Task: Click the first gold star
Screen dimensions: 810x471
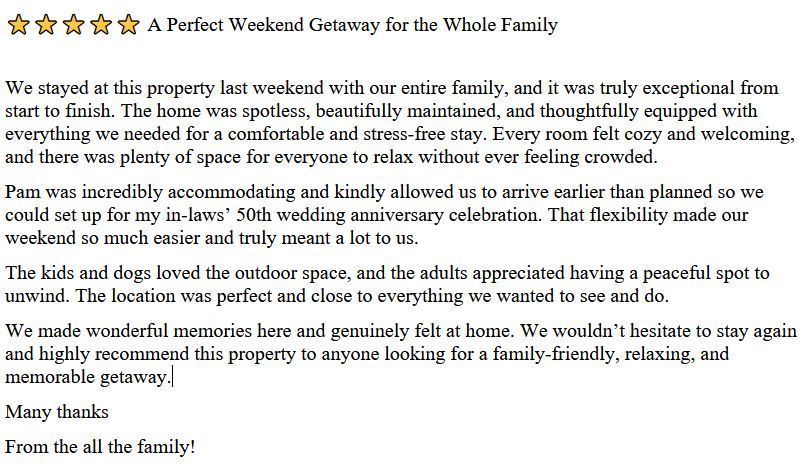Action: 17,25
